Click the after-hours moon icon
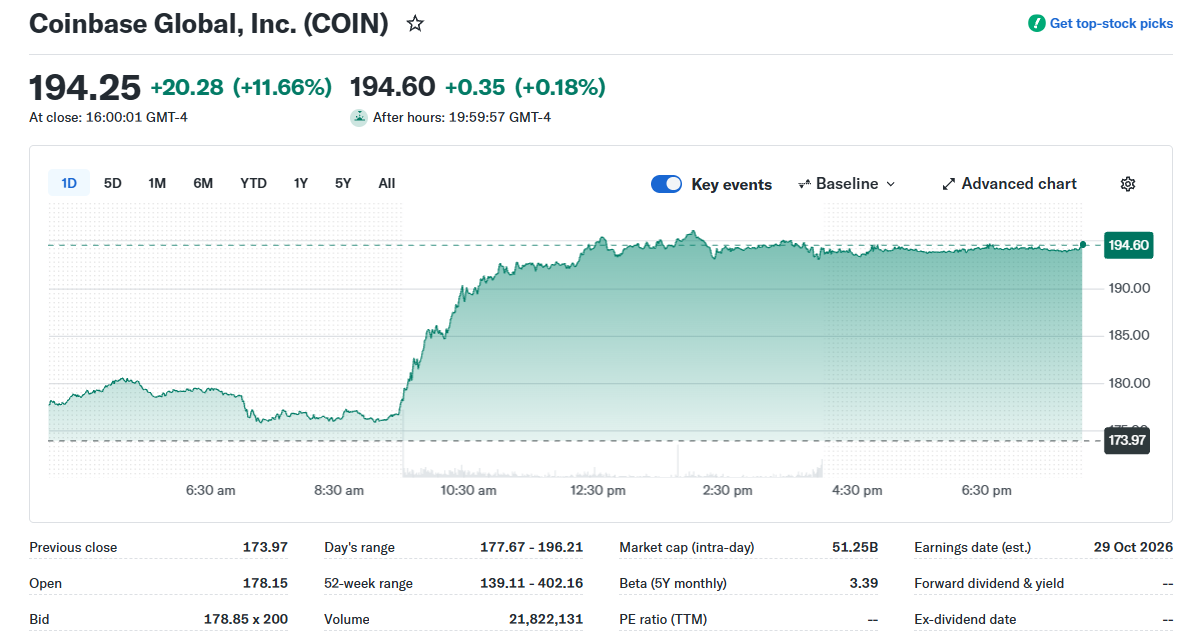 tap(358, 118)
